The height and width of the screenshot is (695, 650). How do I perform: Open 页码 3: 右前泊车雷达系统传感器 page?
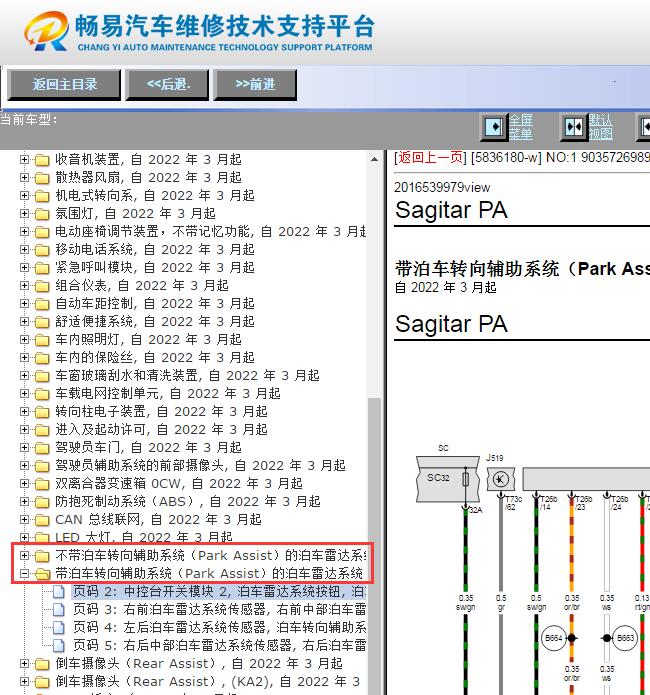point(219,609)
